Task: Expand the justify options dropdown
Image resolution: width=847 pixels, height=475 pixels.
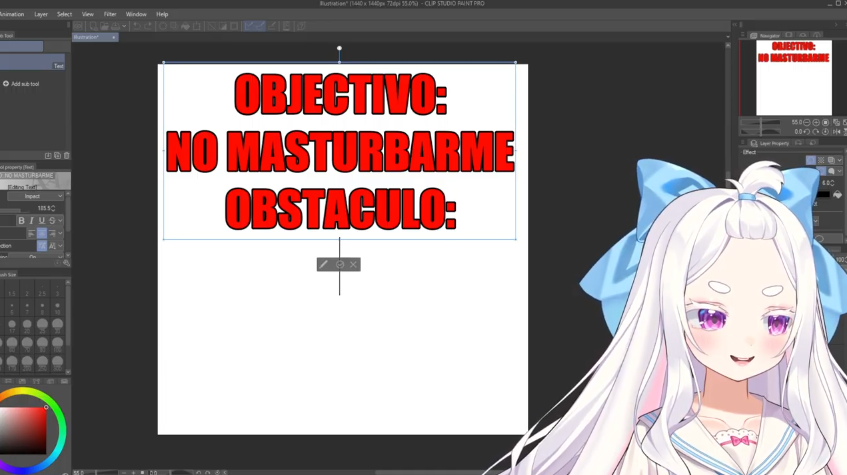Action: point(60,233)
